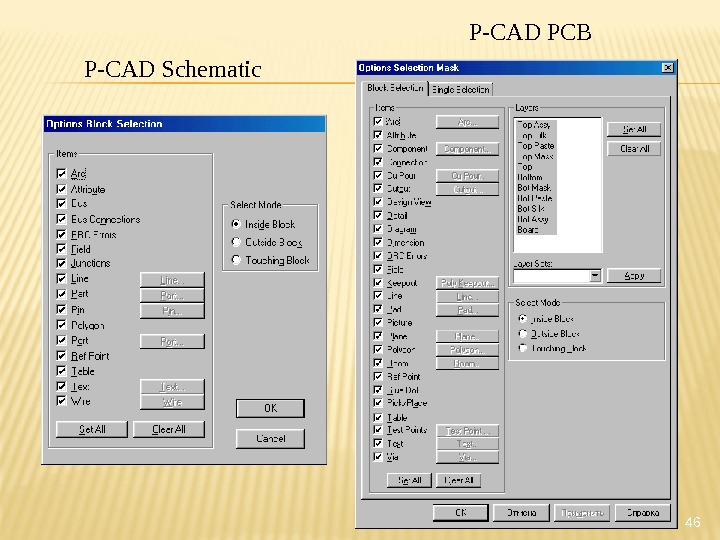Toggle Bus checkbox in Block Selection dialog
This screenshot has height=540, width=720.
61,203
